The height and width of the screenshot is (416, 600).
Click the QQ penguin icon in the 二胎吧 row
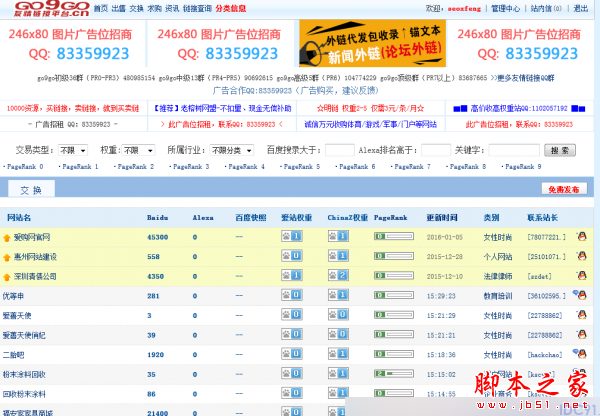(x=580, y=354)
